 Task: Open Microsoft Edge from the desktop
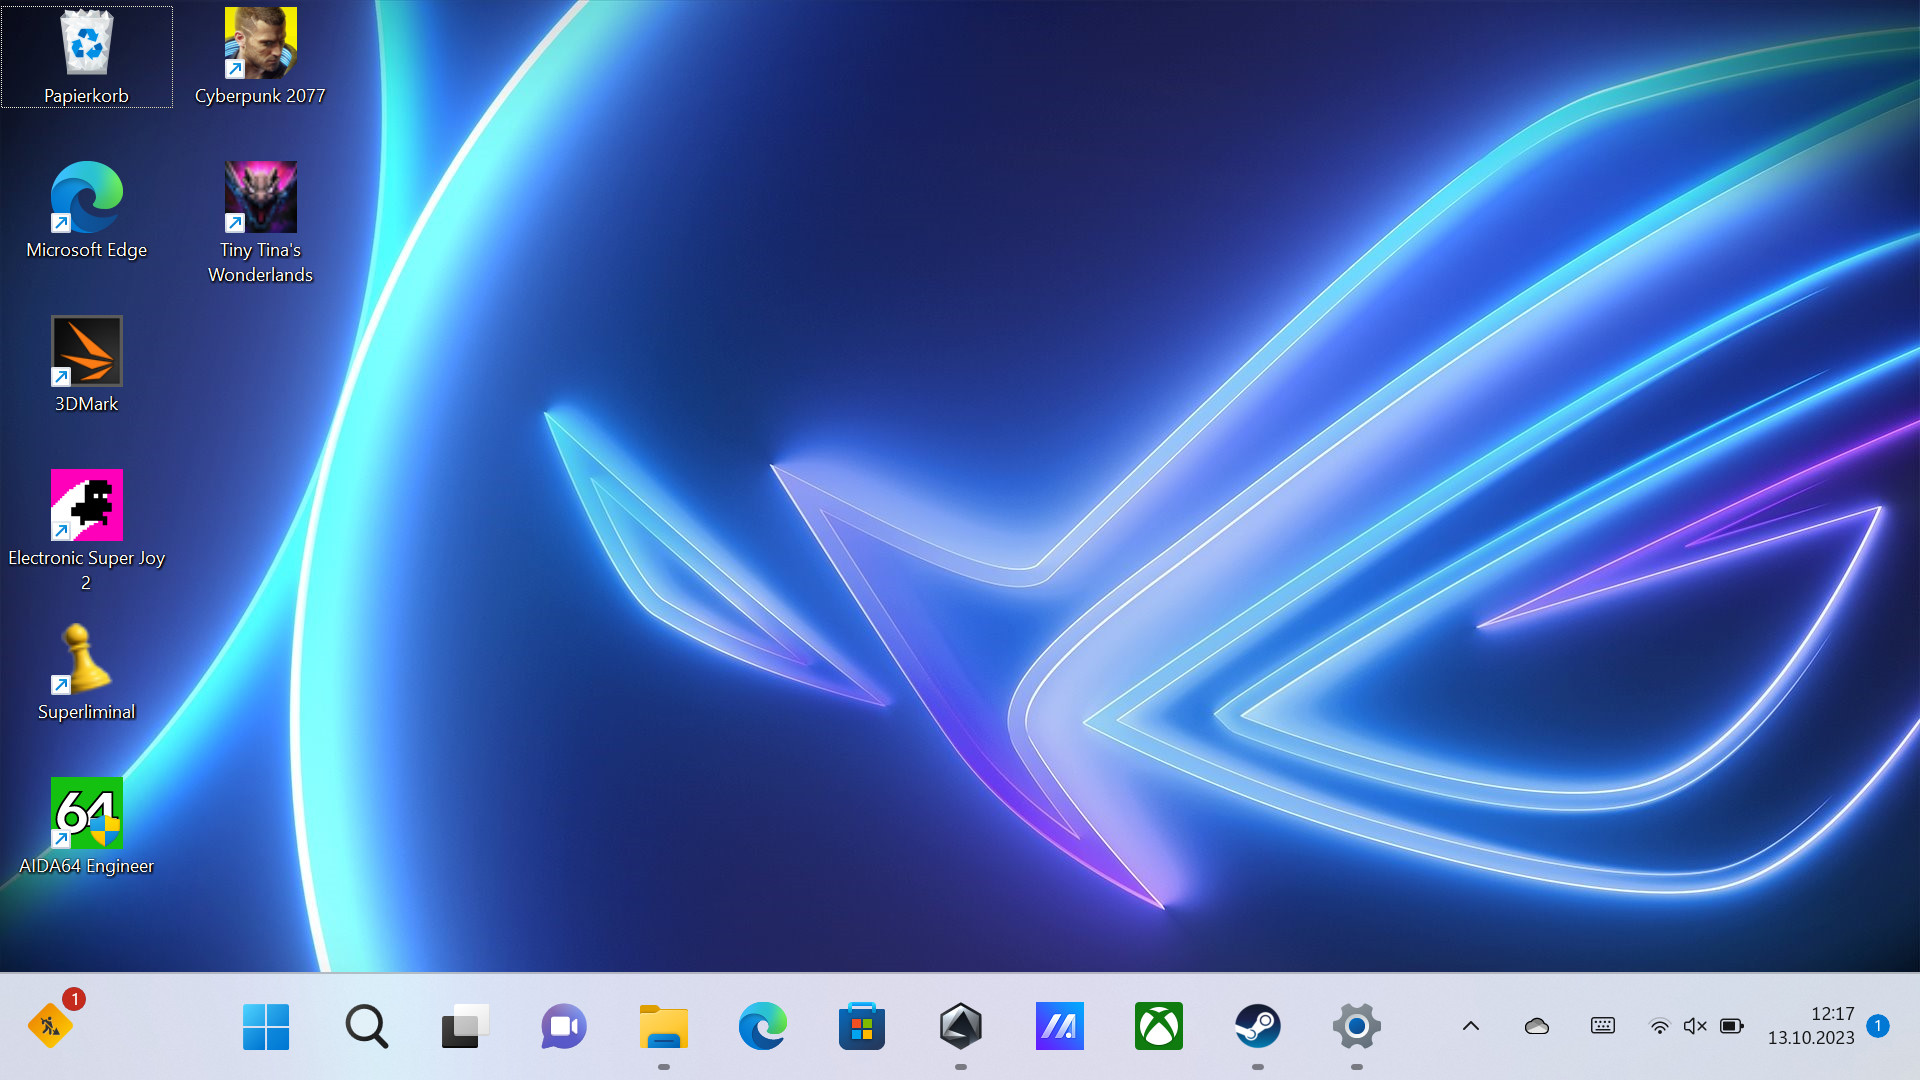(x=86, y=195)
